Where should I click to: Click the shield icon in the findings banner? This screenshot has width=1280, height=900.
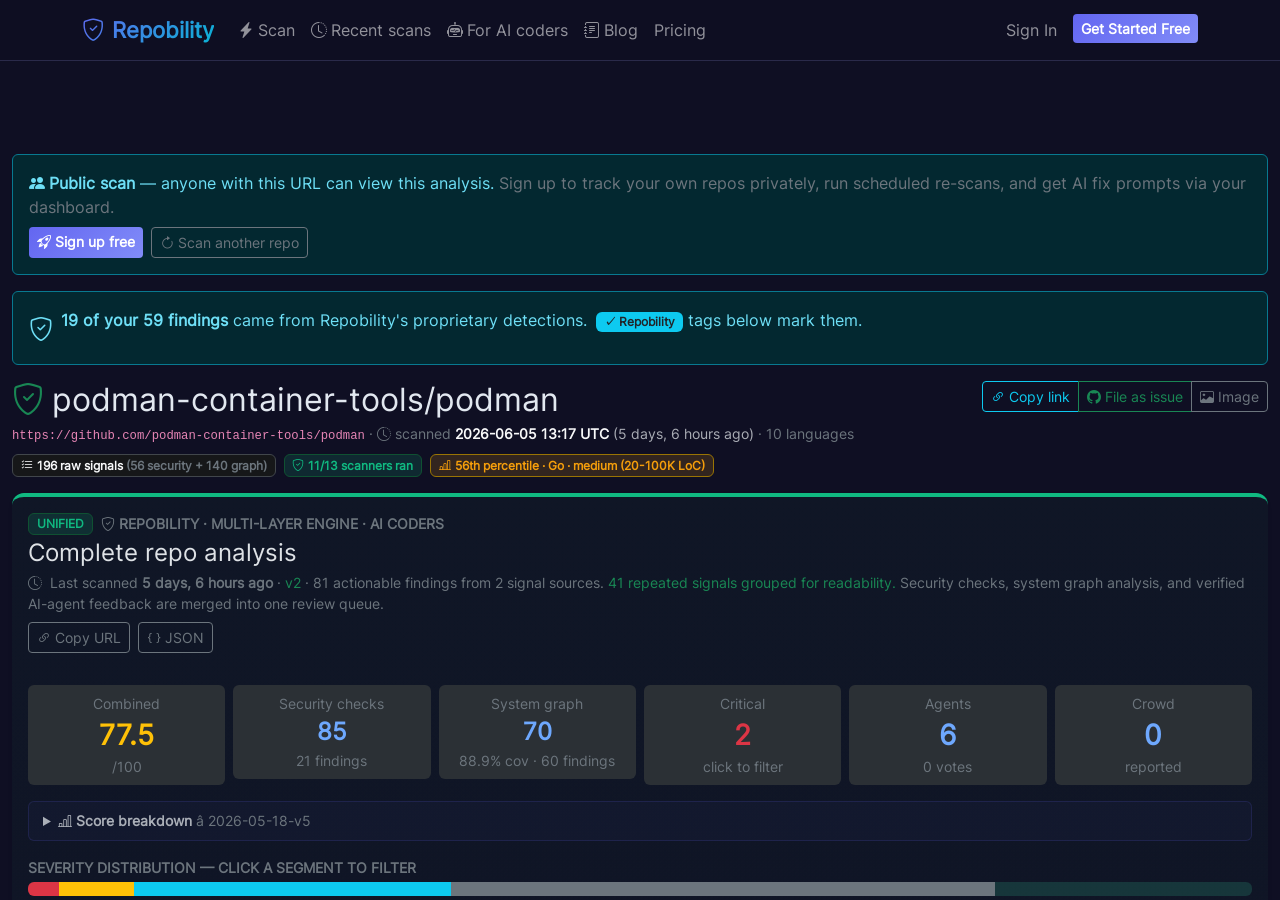pos(41,328)
